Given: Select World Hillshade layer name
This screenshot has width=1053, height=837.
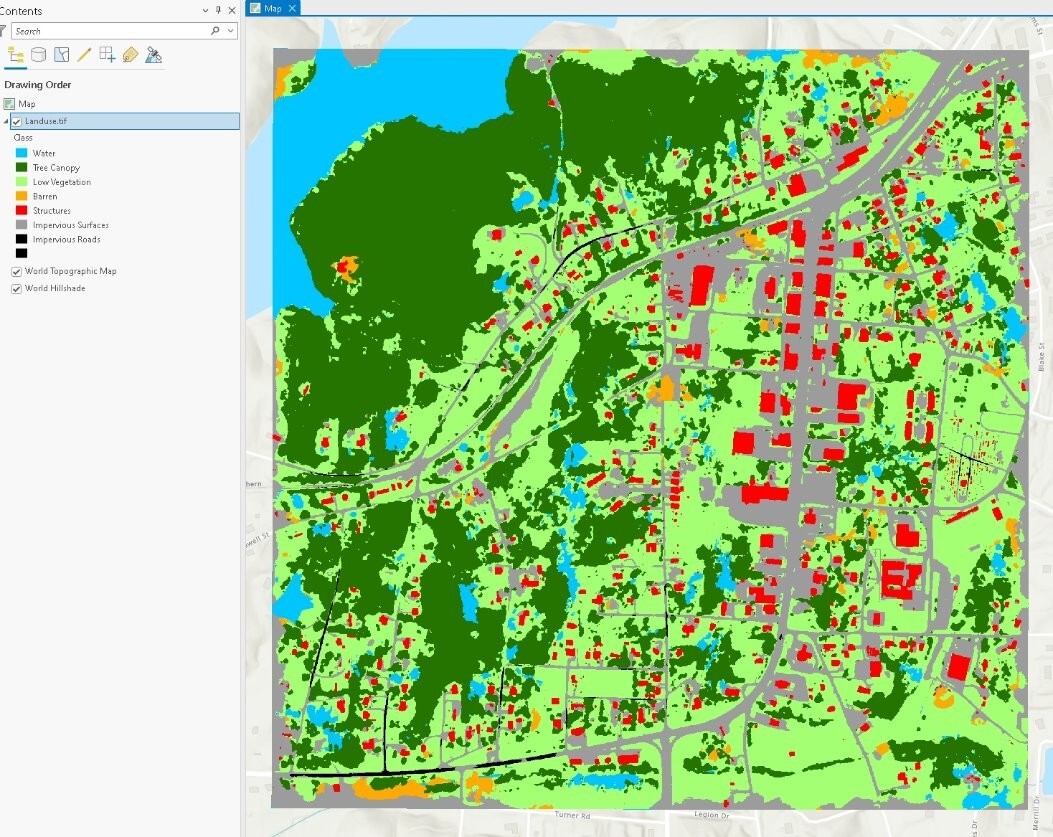Looking at the screenshot, I should point(55,288).
